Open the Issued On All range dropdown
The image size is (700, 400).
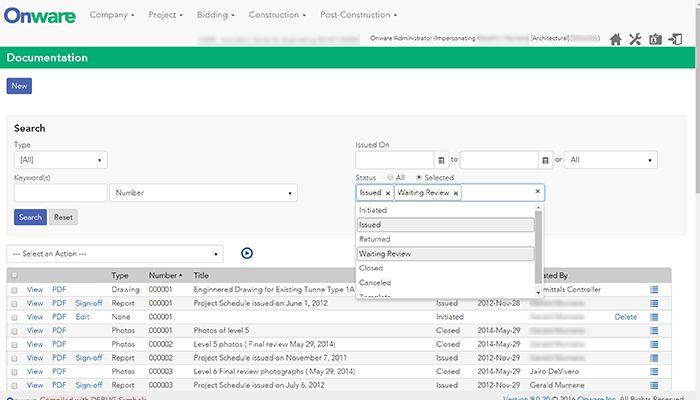tap(611, 160)
